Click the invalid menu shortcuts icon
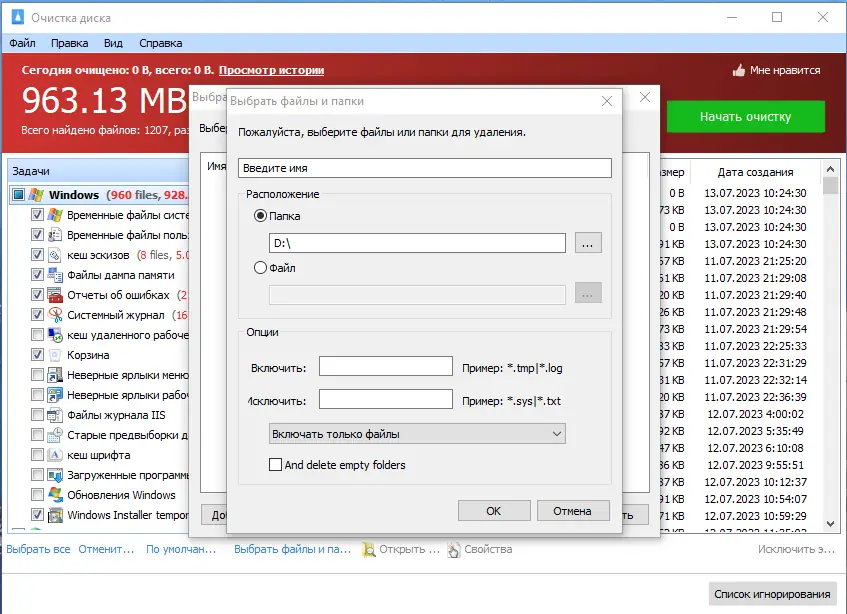 [x=55, y=375]
